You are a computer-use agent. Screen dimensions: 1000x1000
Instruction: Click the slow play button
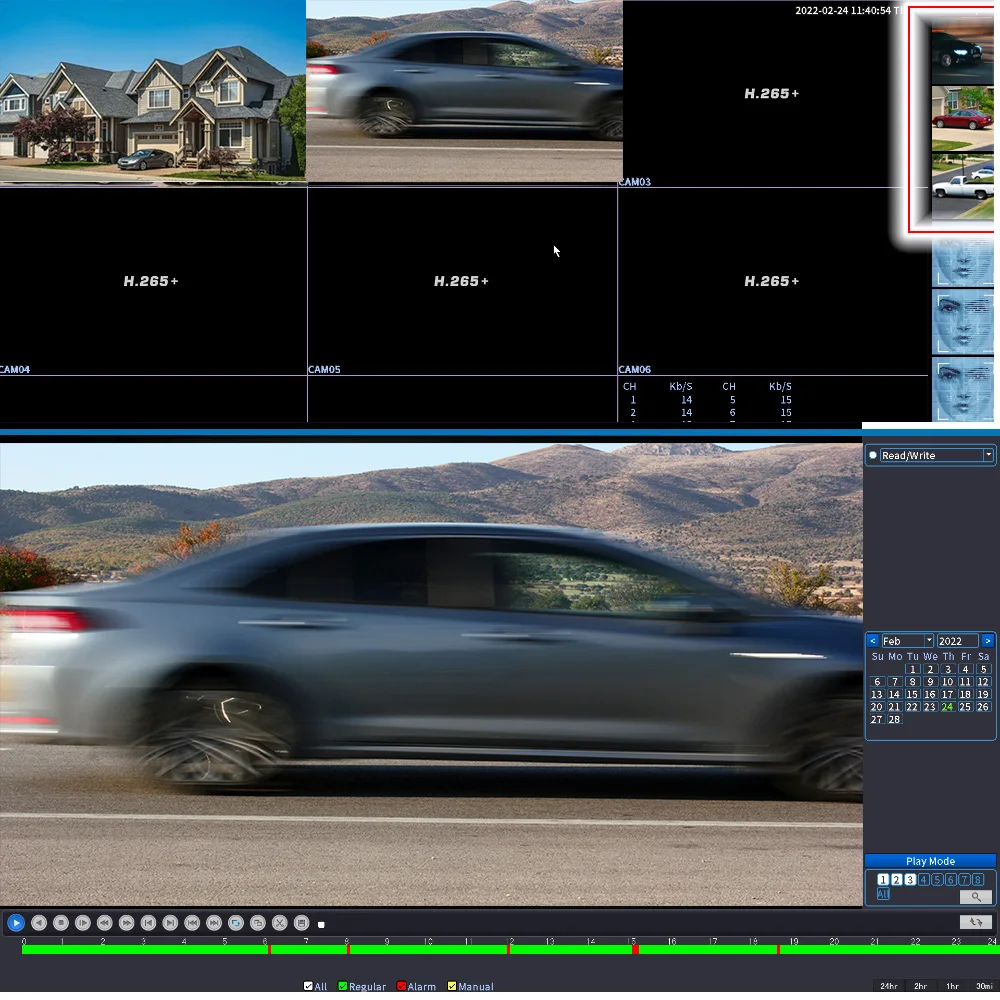click(x=83, y=923)
